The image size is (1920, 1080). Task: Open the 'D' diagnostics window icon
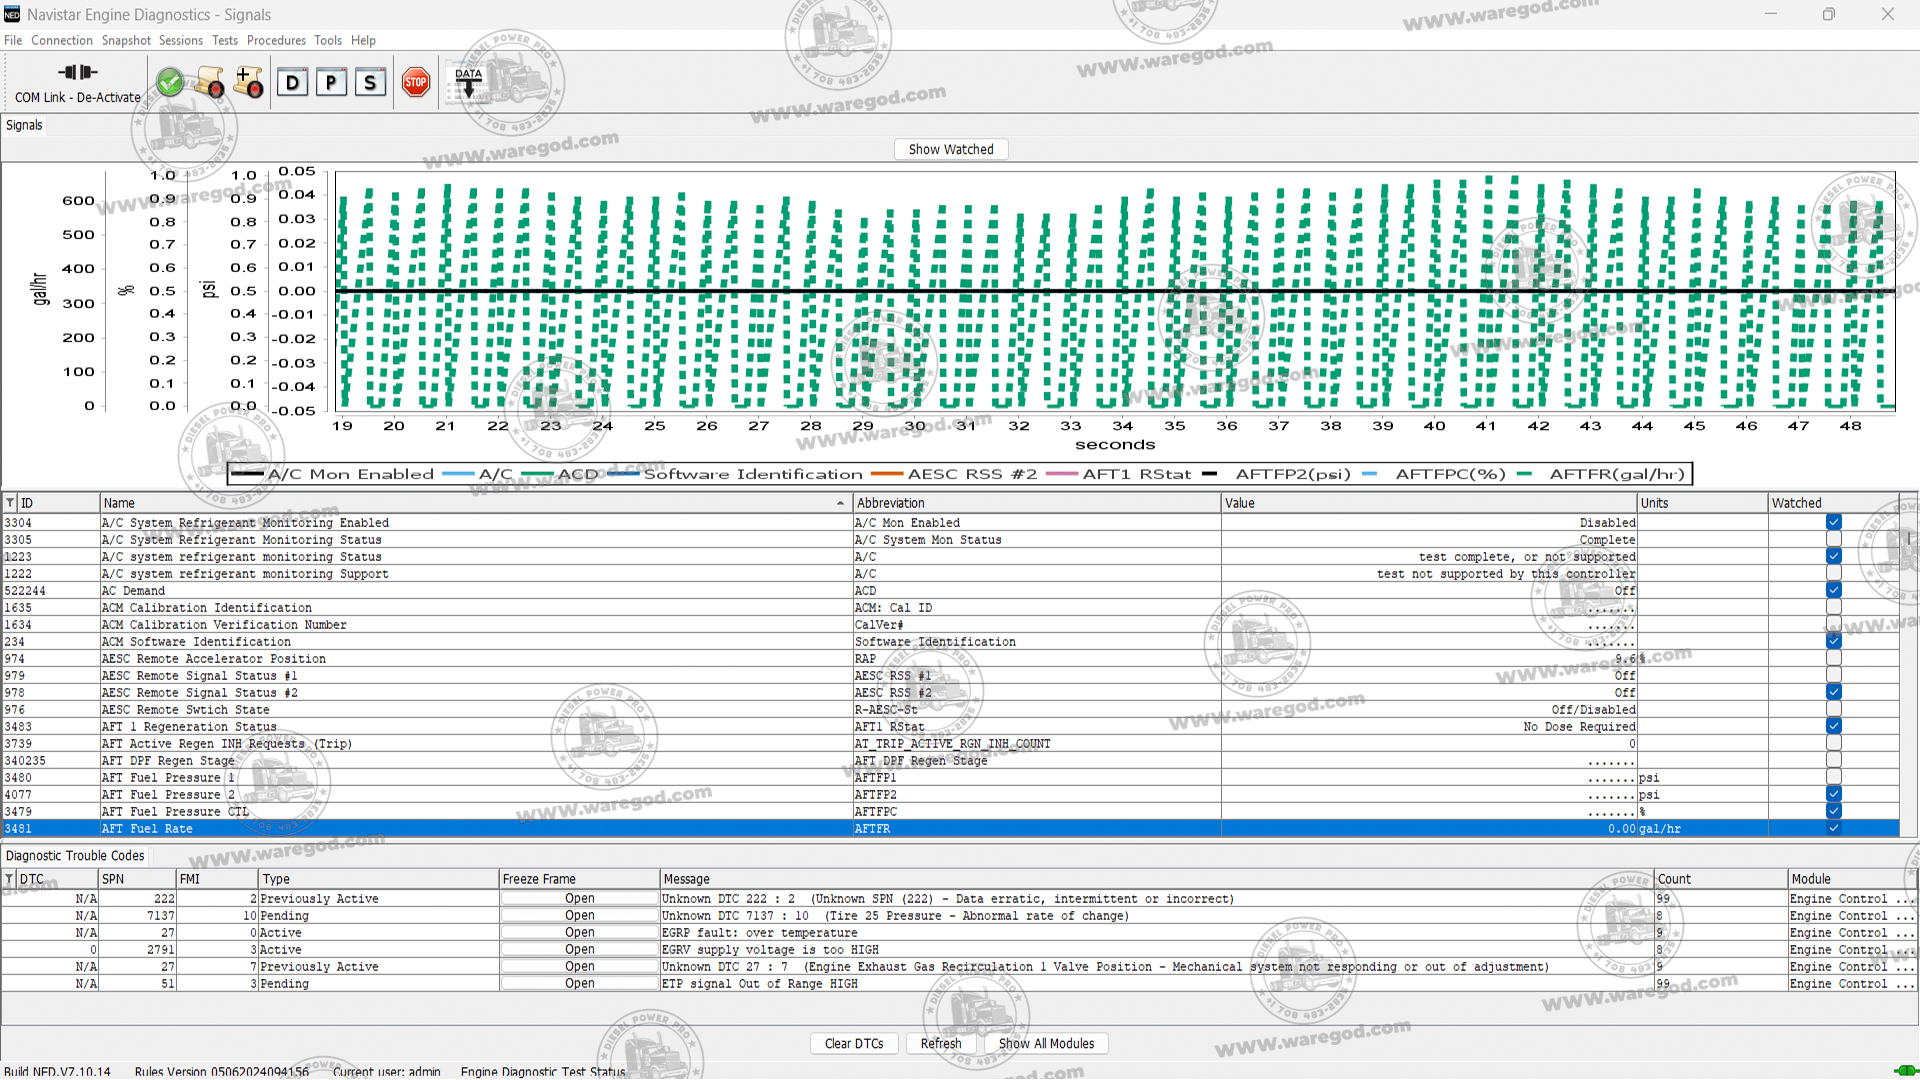(x=293, y=82)
